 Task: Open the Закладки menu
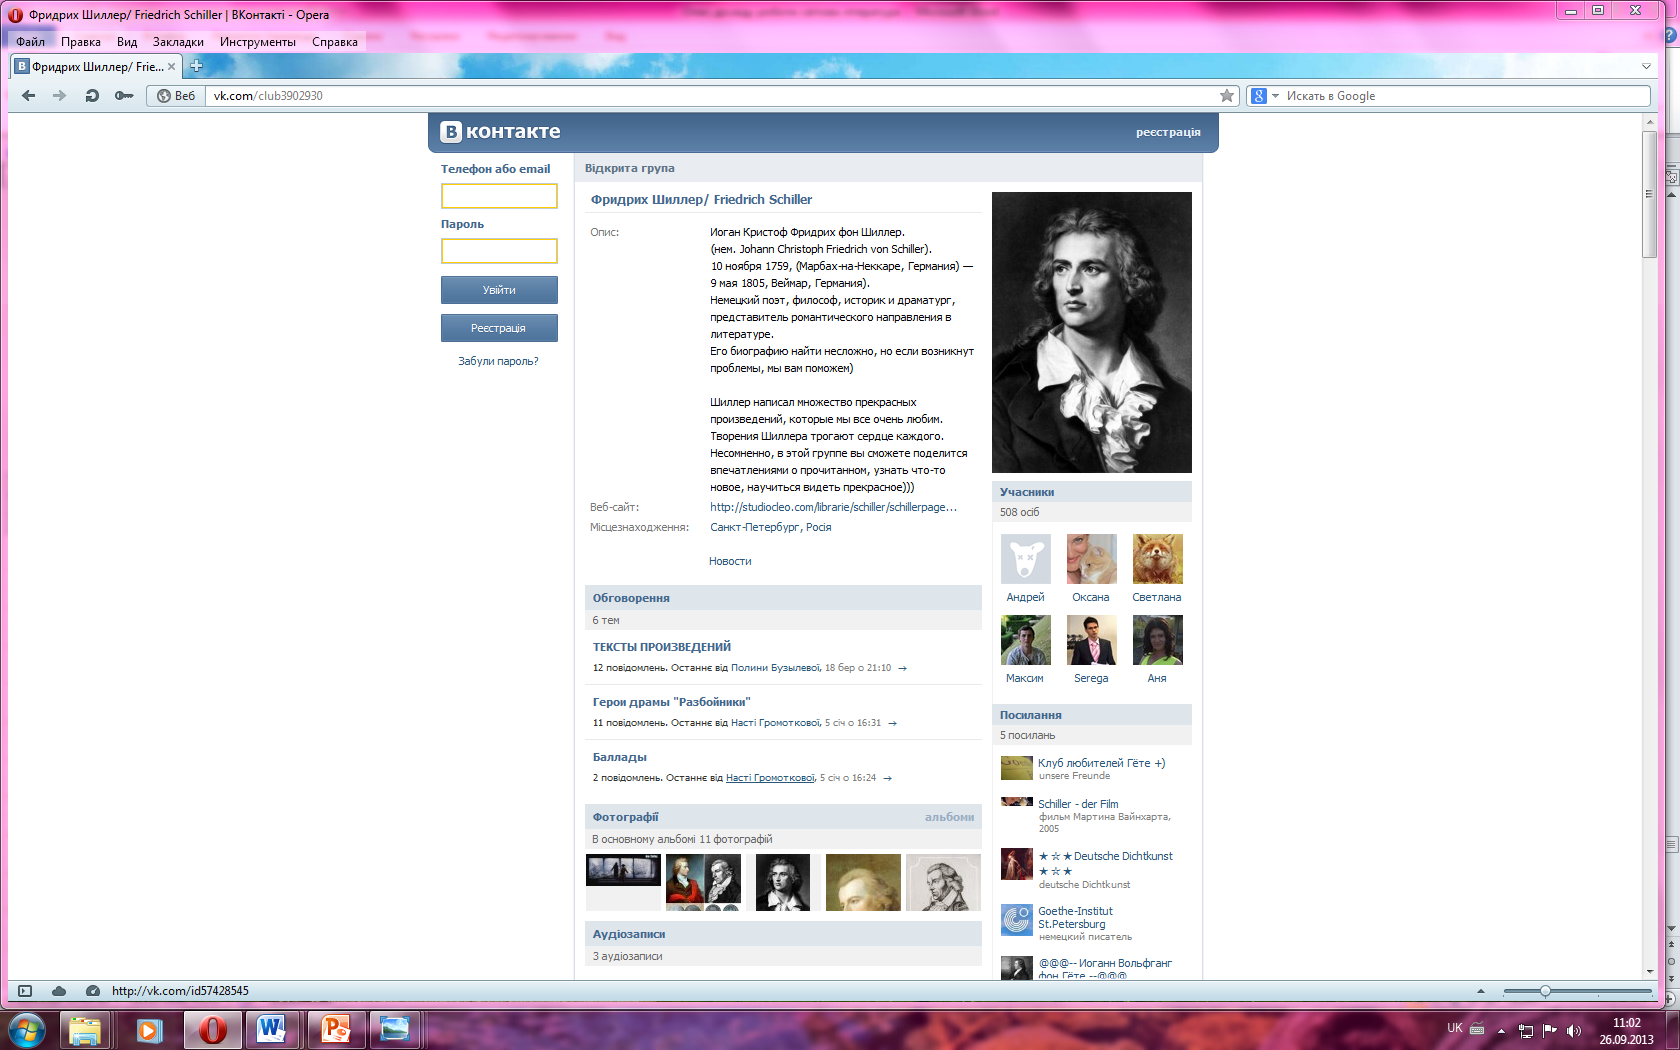point(178,42)
